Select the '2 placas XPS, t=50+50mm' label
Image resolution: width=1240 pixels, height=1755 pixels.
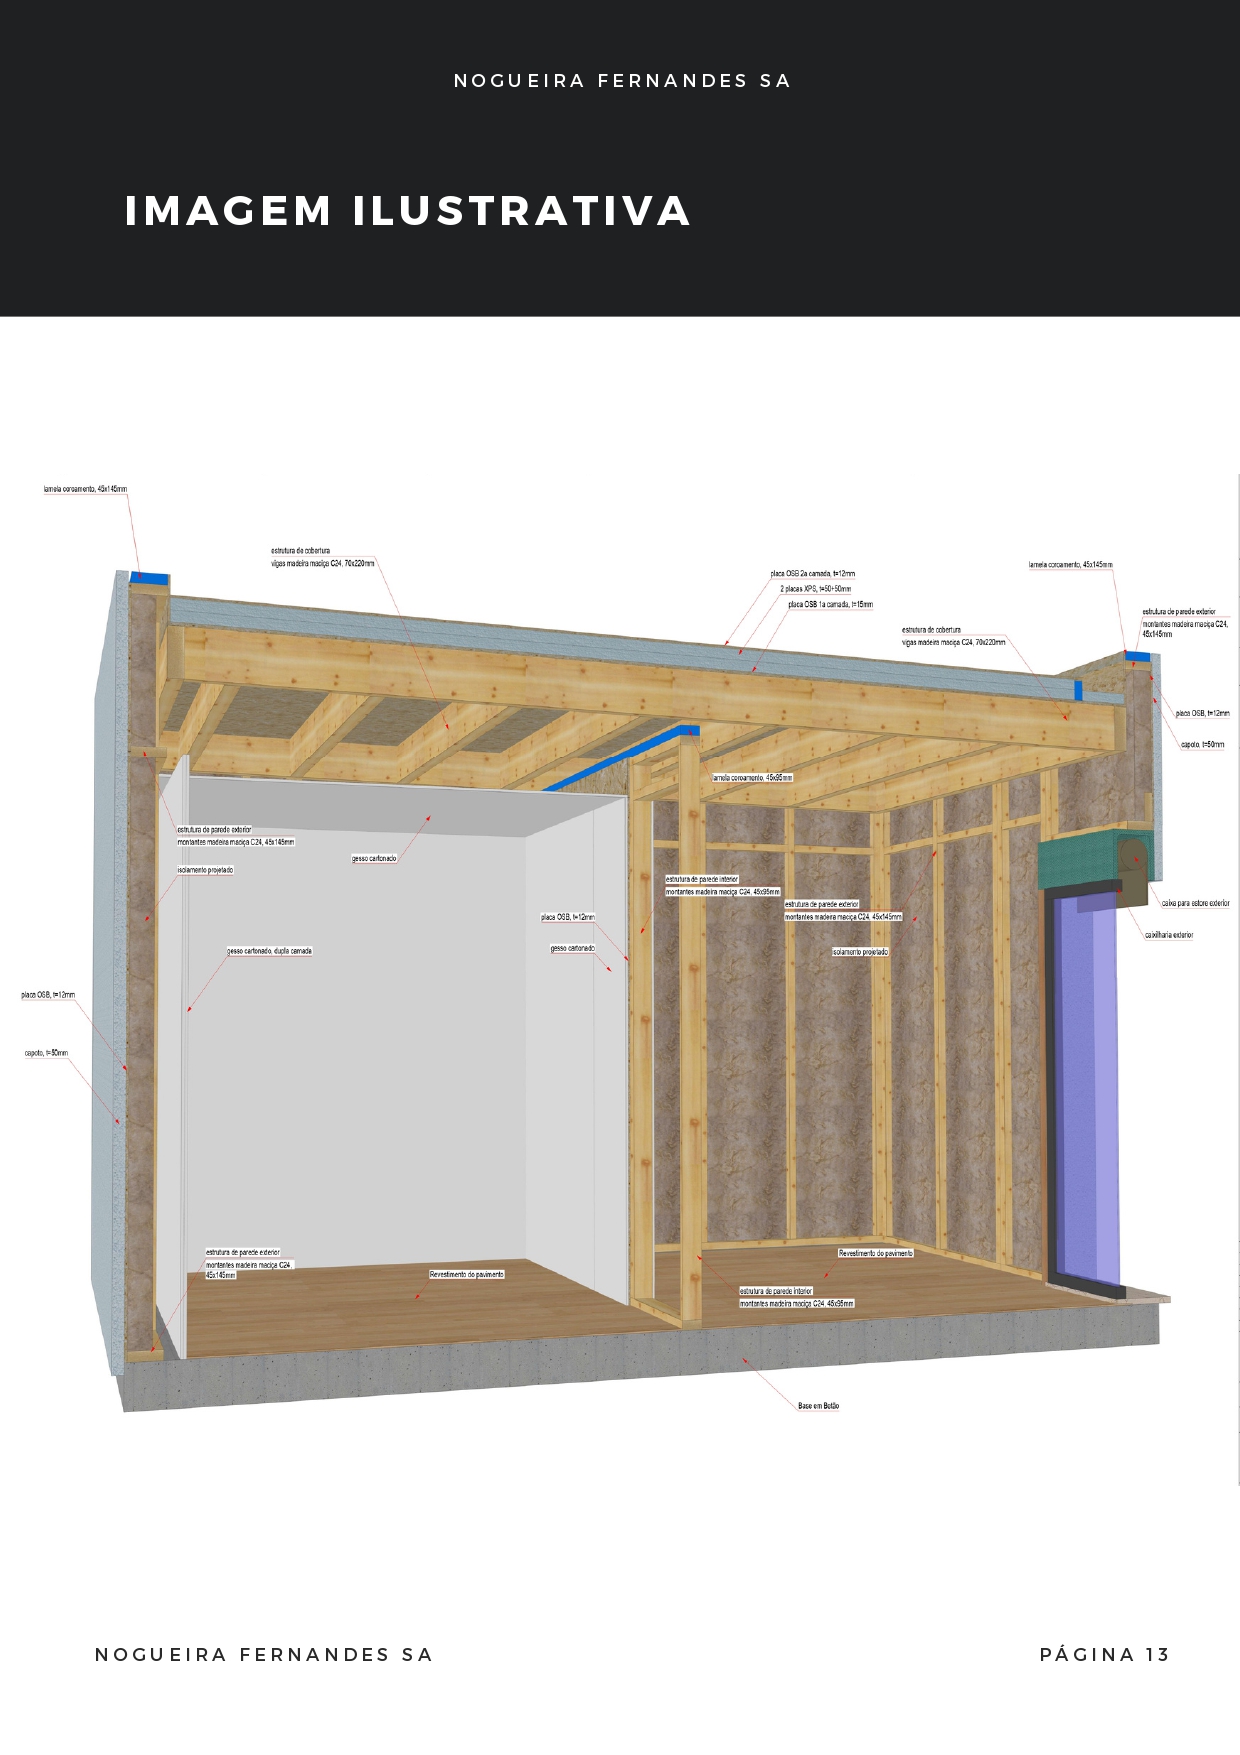815,589
